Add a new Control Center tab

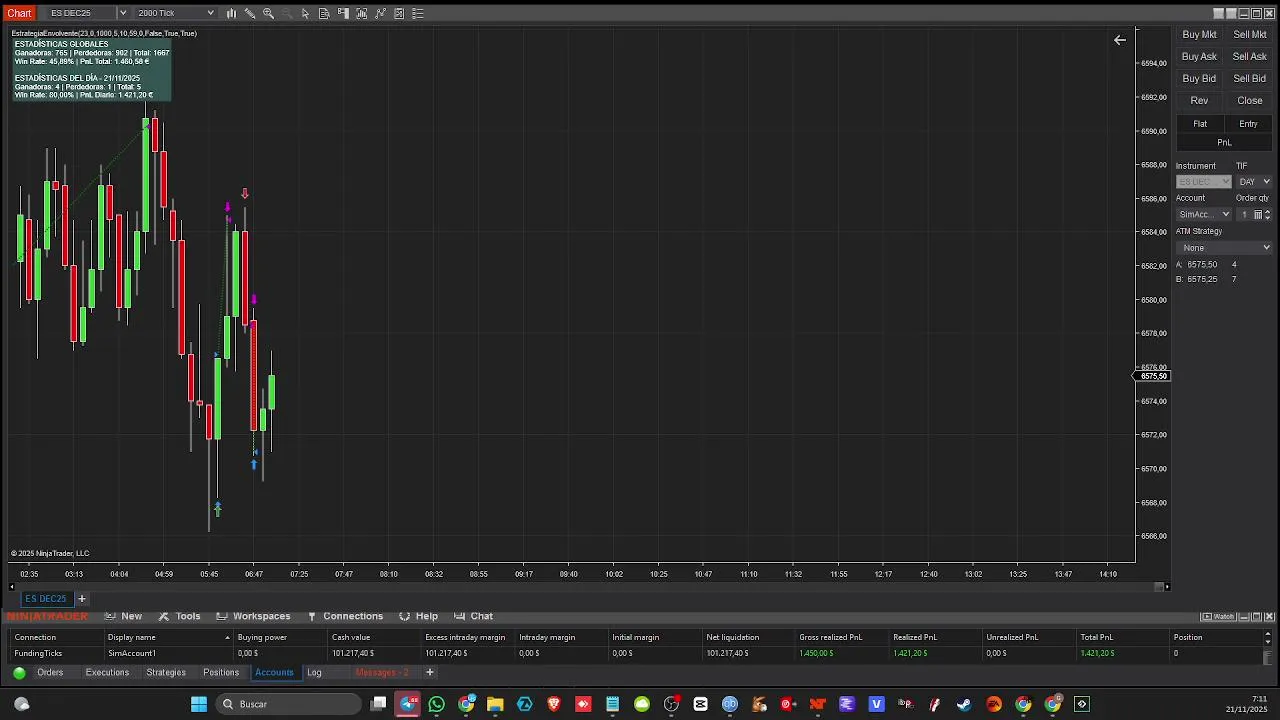pyautogui.click(x=430, y=673)
